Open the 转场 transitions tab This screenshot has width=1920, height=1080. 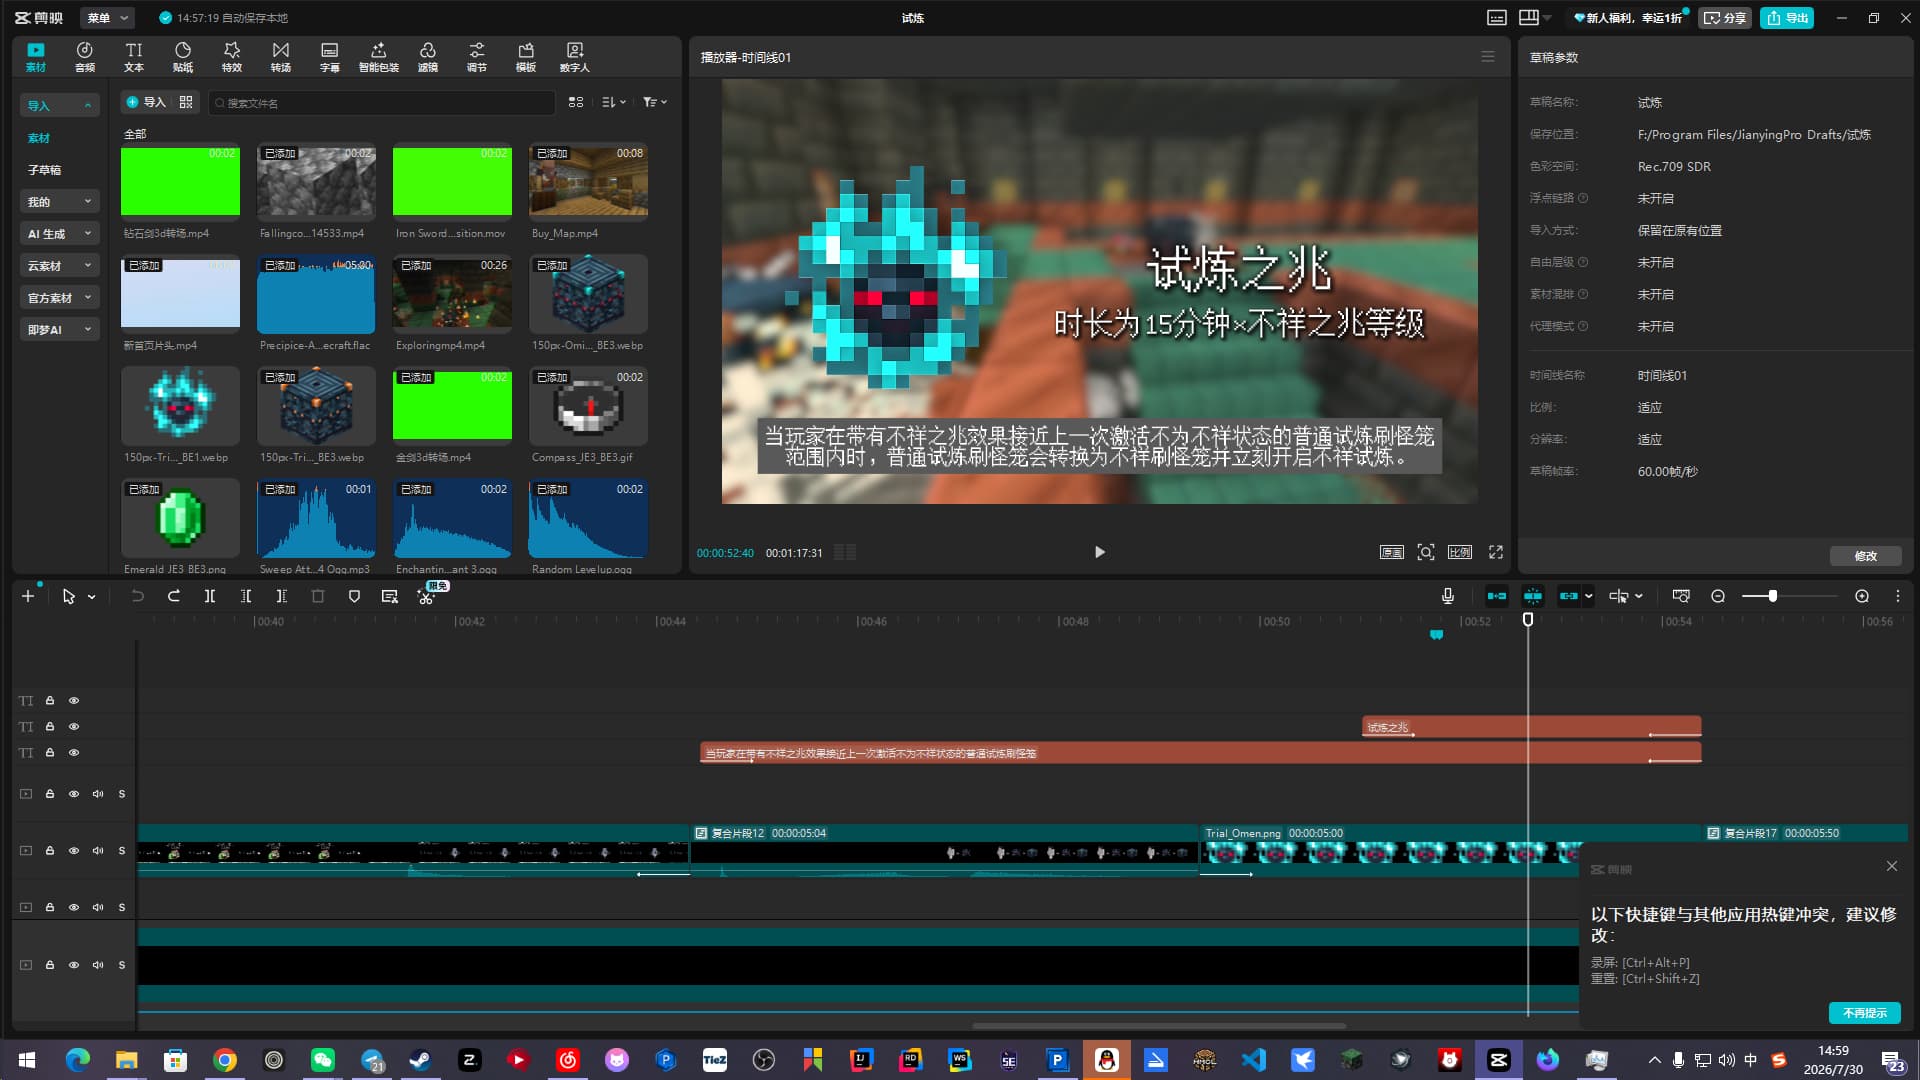click(281, 57)
